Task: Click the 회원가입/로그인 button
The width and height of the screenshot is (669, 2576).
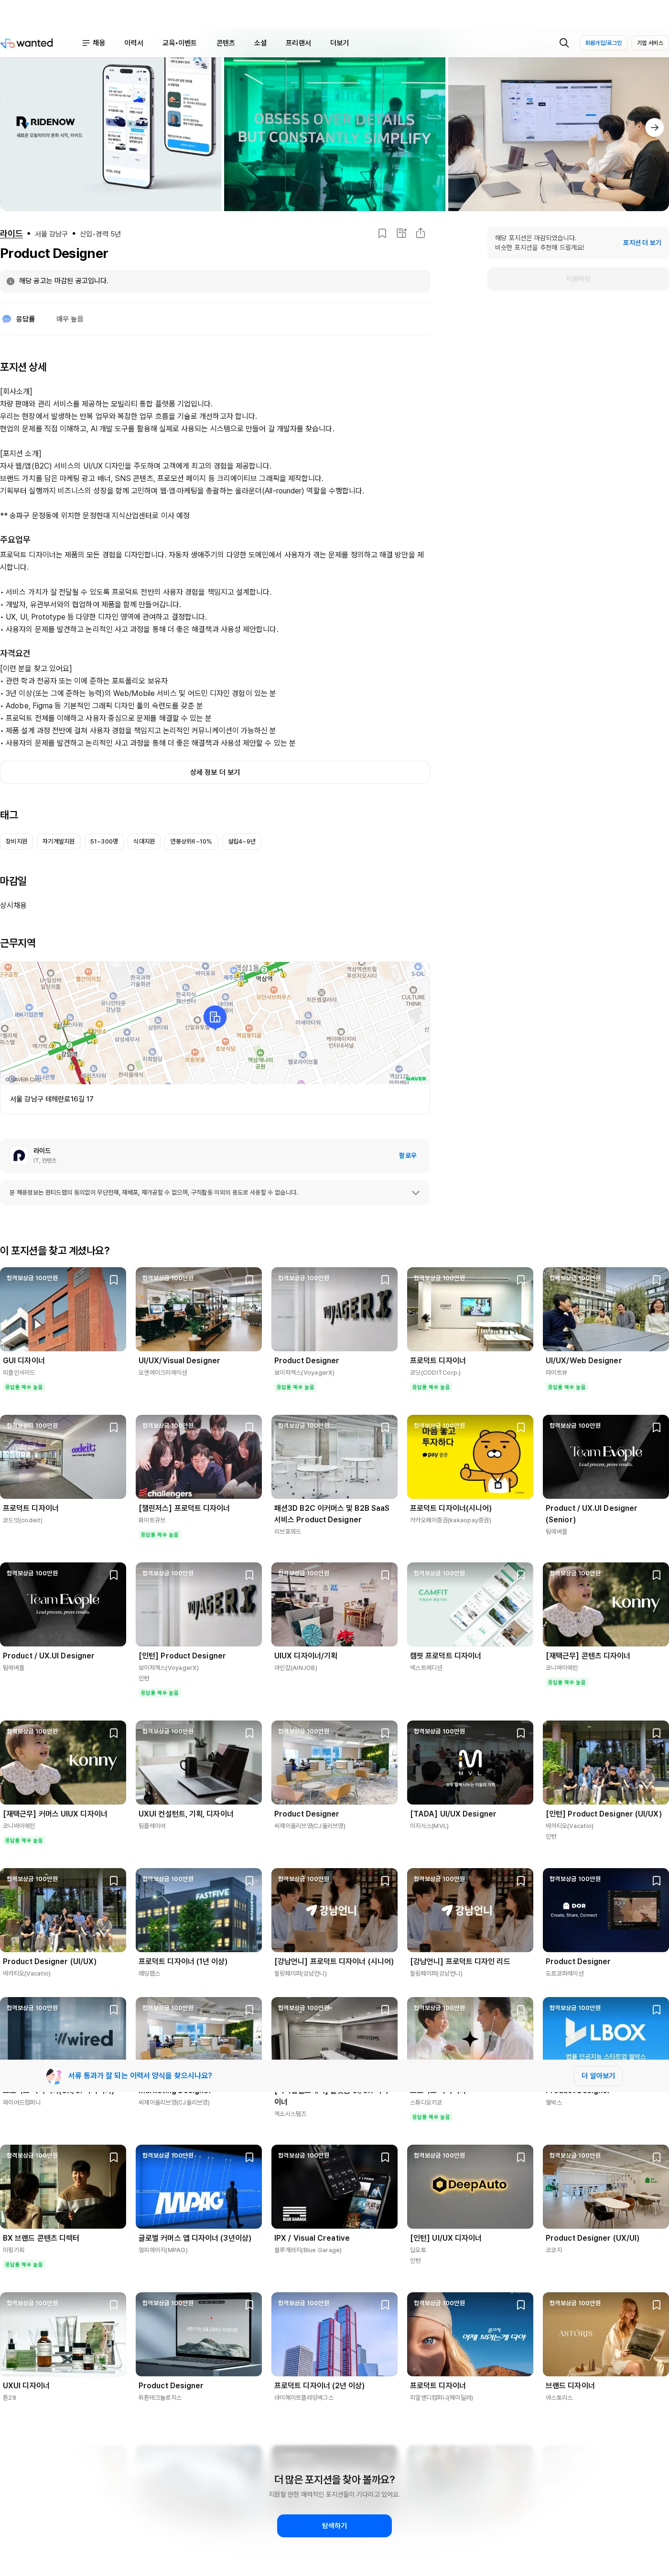Action: tap(603, 43)
